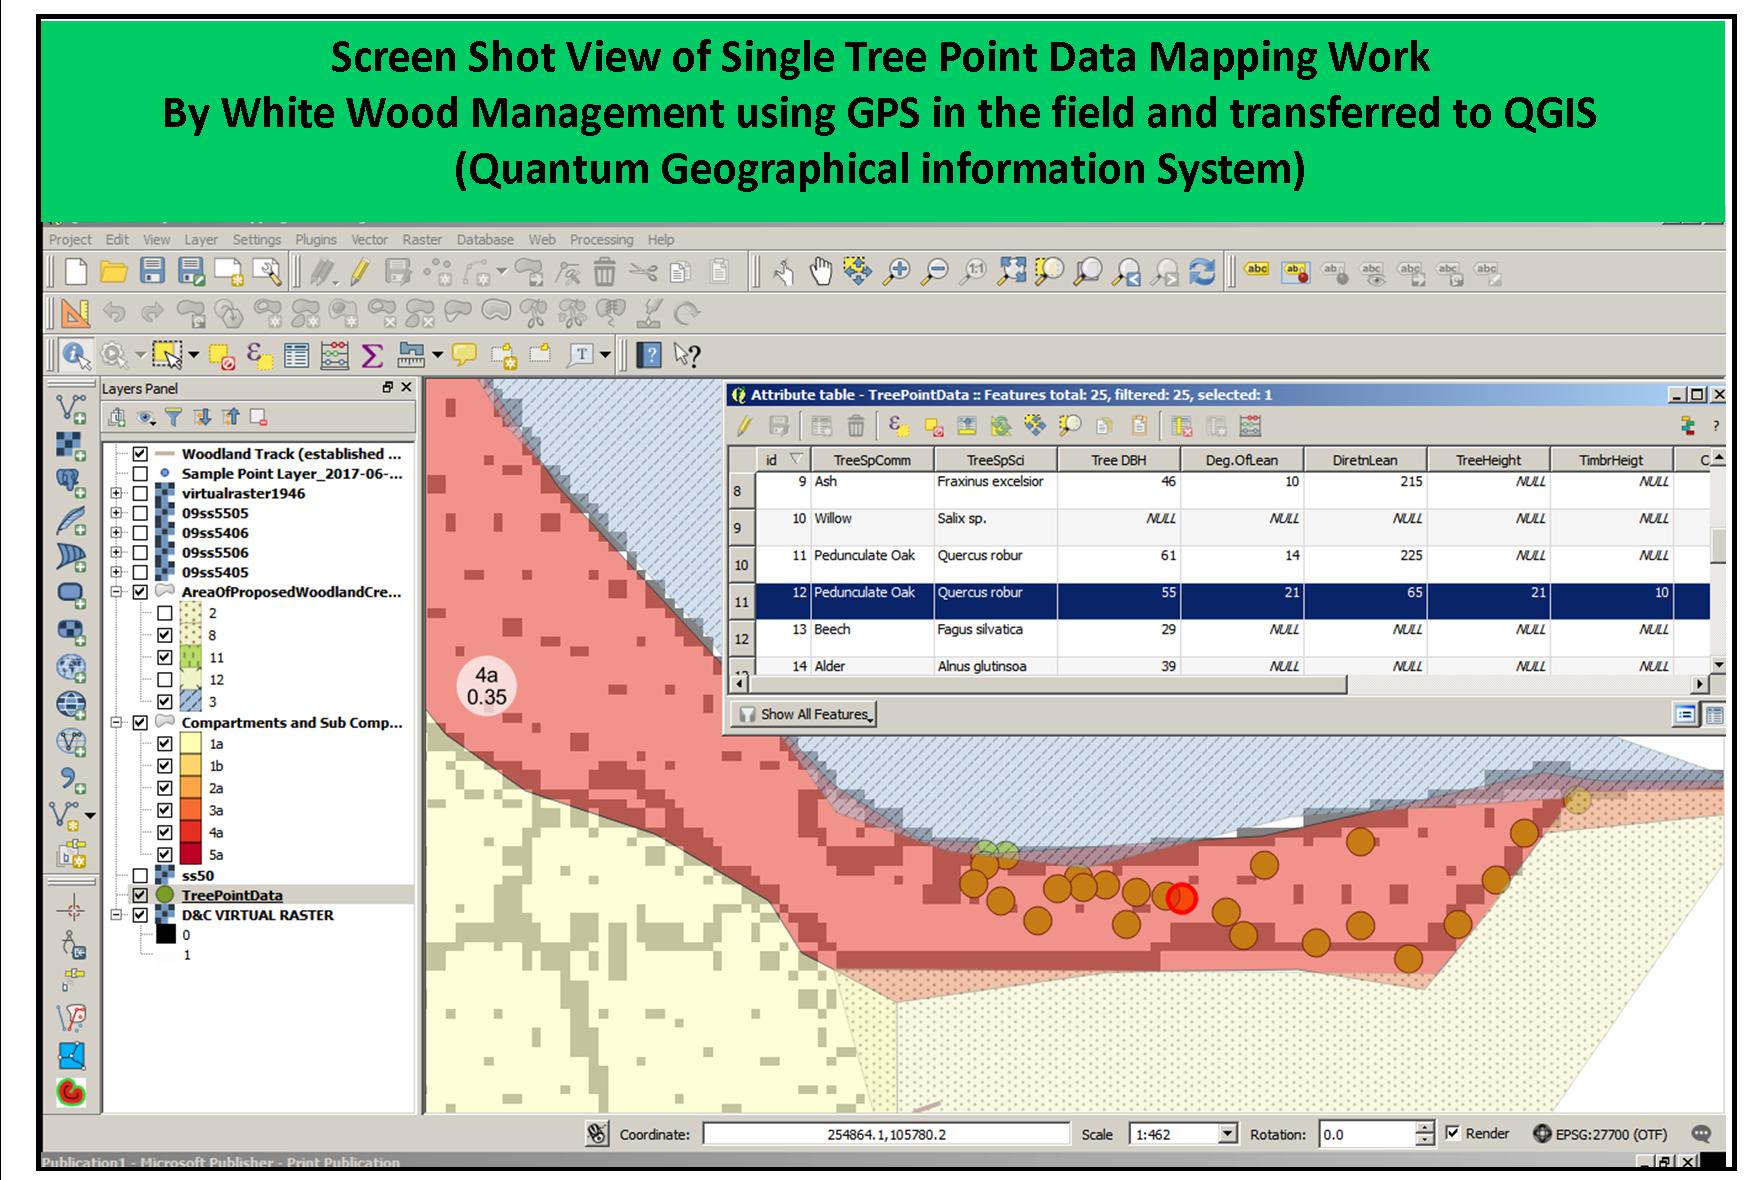Click the Show All Features button

805,714
